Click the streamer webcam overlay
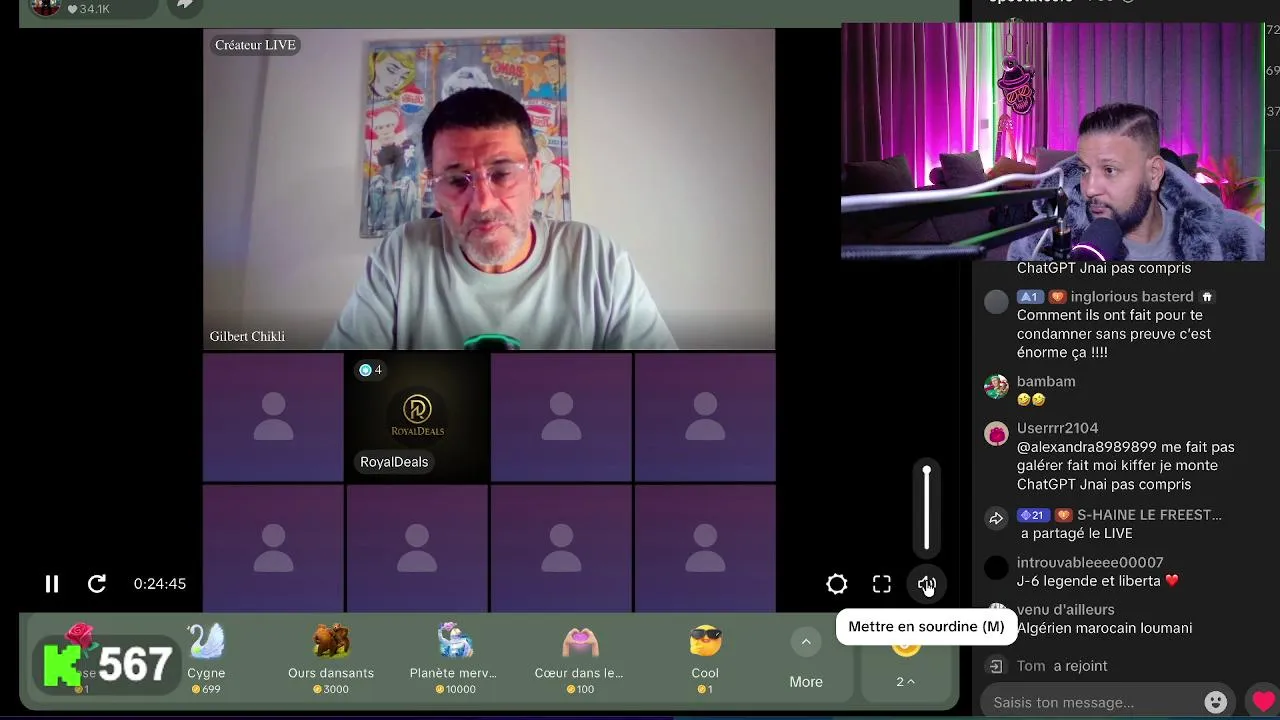Screen dimensions: 1280x720 pos(1053,142)
